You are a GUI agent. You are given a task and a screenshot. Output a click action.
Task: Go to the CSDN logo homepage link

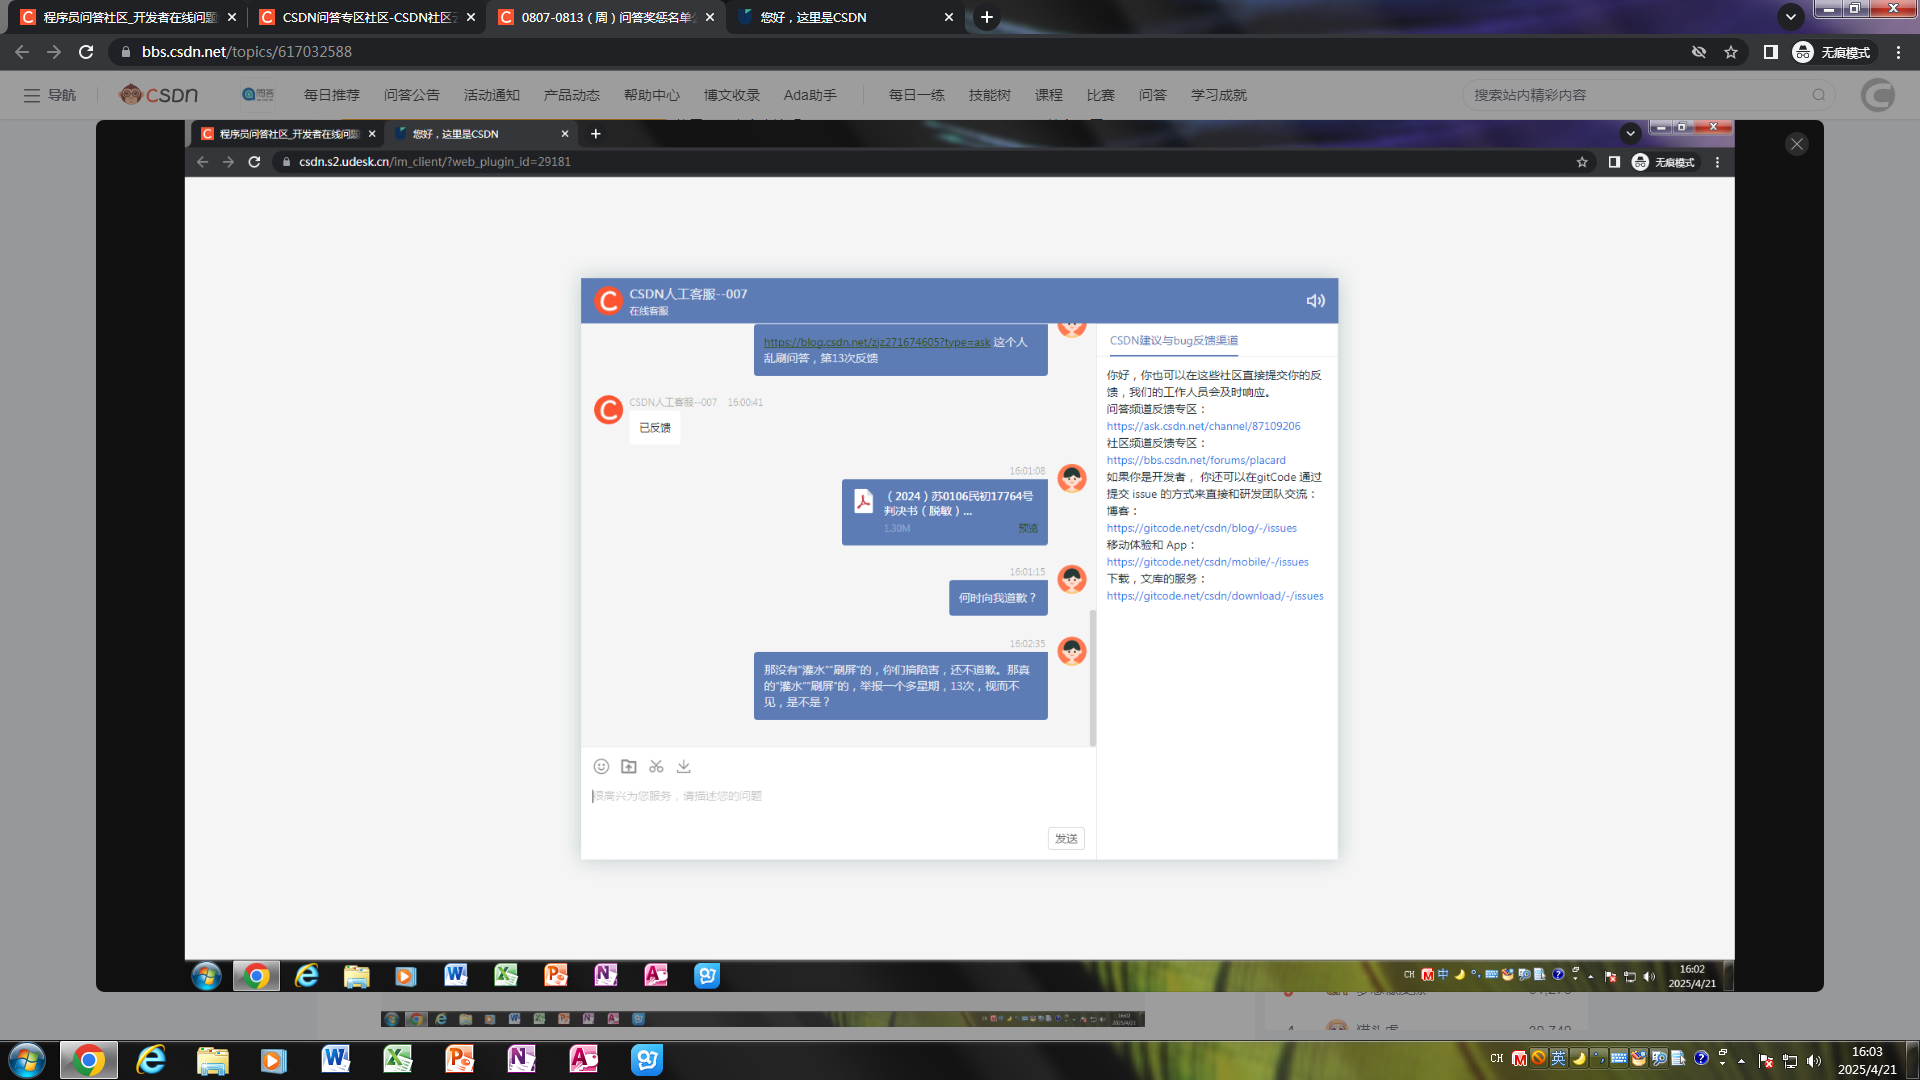coord(158,95)
